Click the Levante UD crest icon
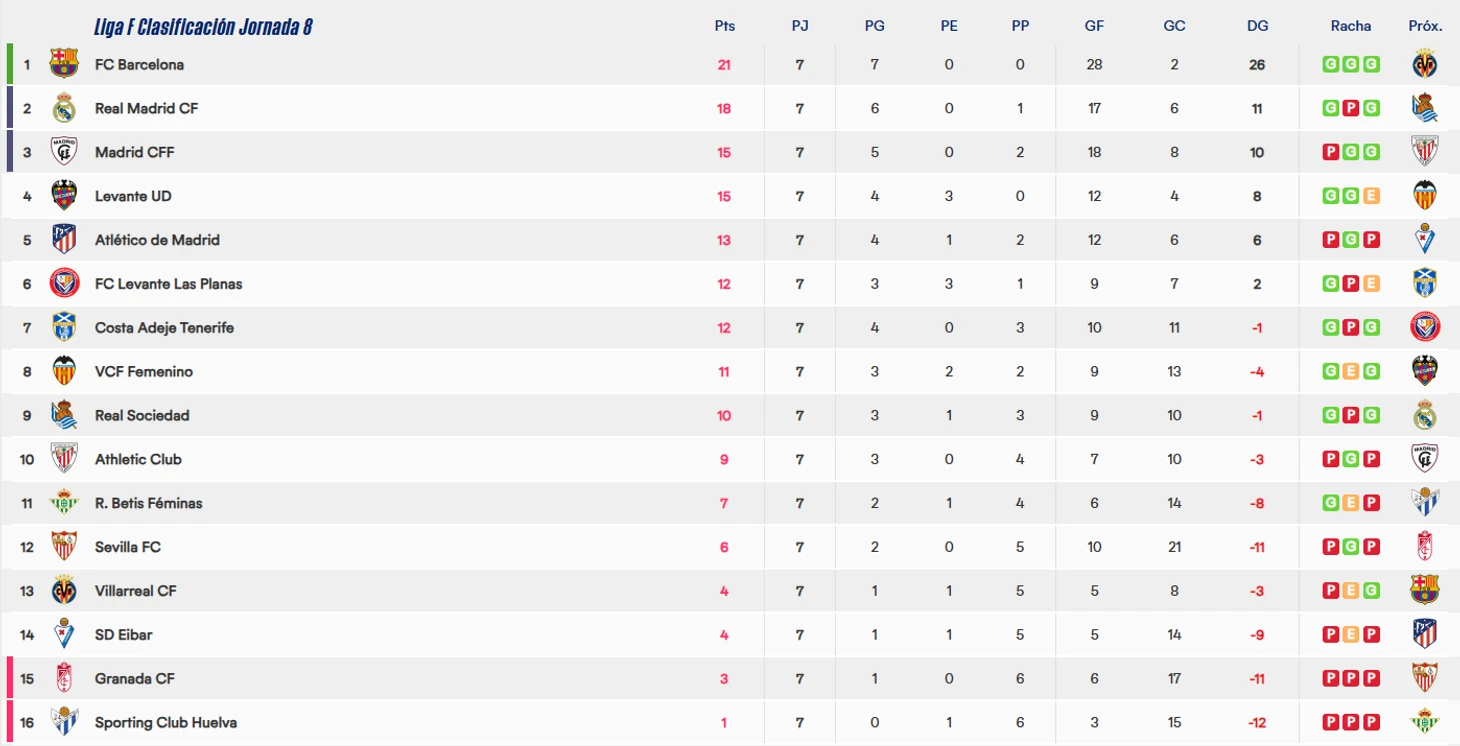Image resolution: width=1460 pixels, height=746 pixels. 64,196
